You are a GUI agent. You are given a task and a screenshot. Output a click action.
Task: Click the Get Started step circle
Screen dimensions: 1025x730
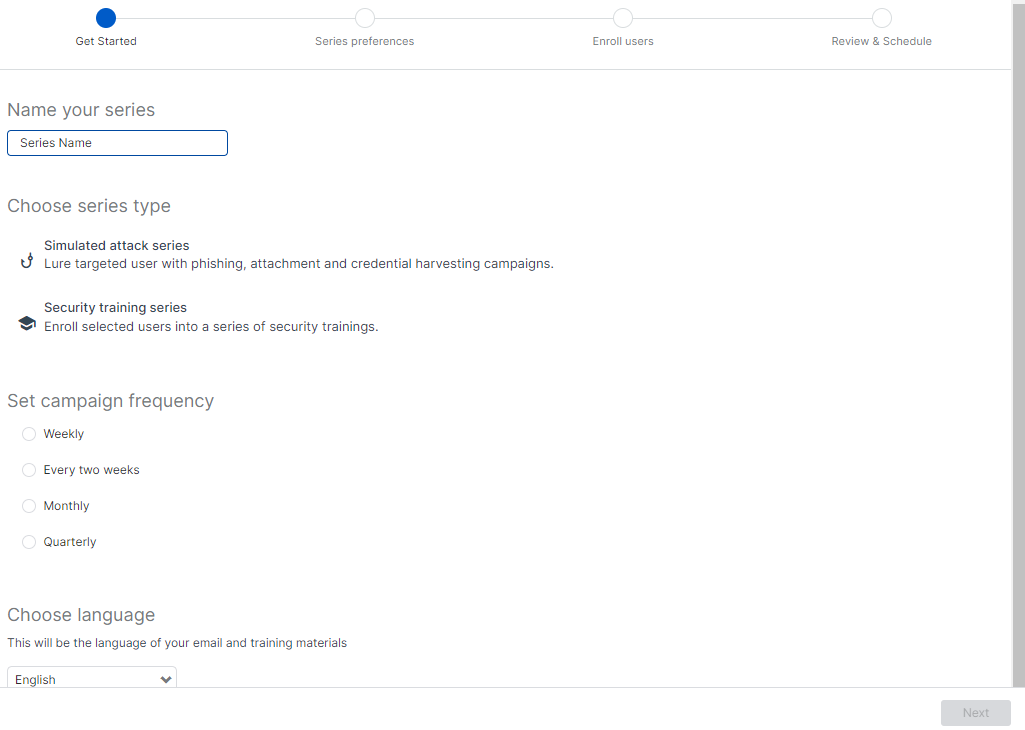click(x=106, y=18)
